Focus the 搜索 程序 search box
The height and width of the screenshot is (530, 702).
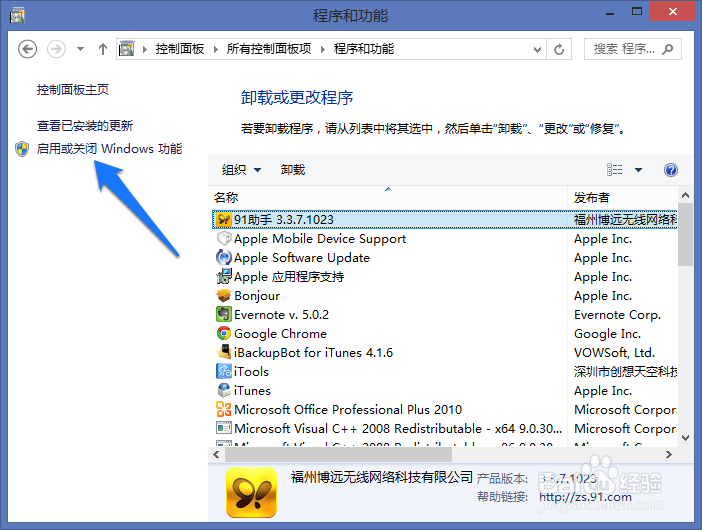pos(633,49)
